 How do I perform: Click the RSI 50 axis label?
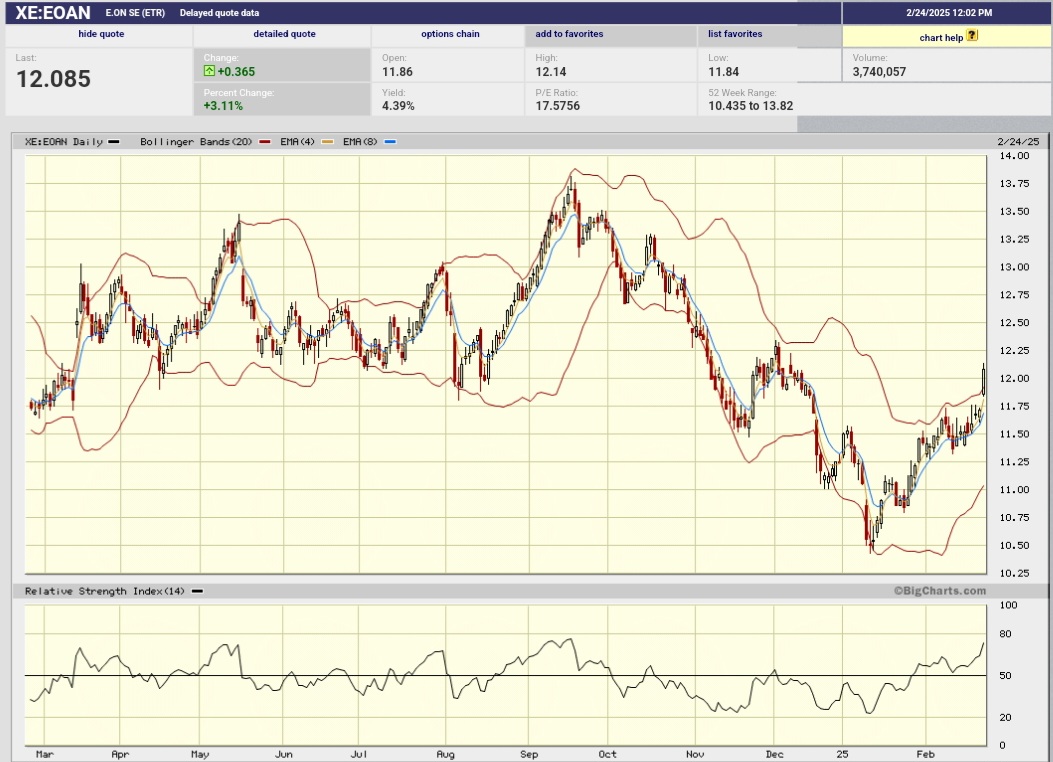(x=1005, y=676)
